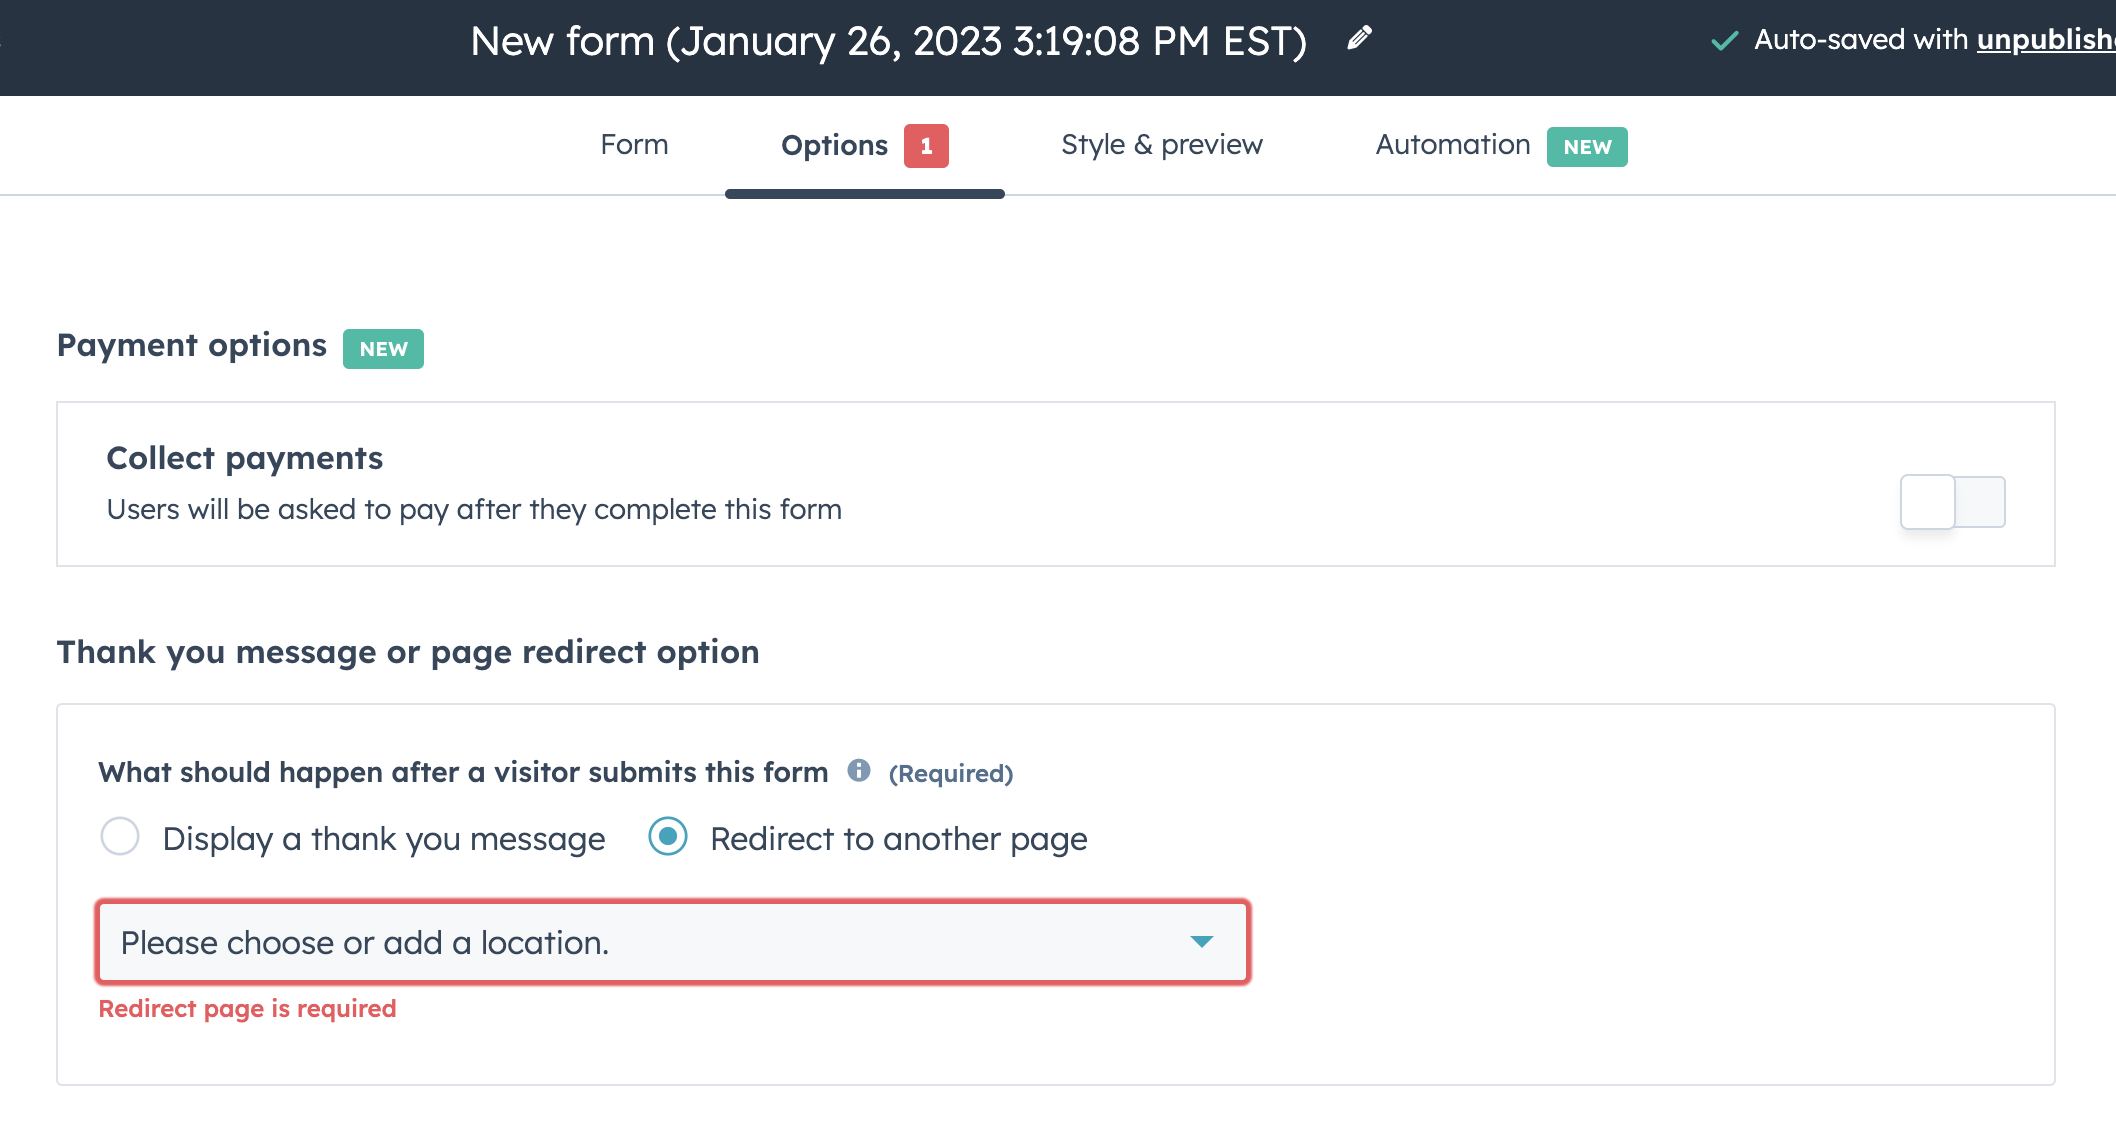
Task: Click the dropdown caret on the location selector
Action: coord(1202,941)
